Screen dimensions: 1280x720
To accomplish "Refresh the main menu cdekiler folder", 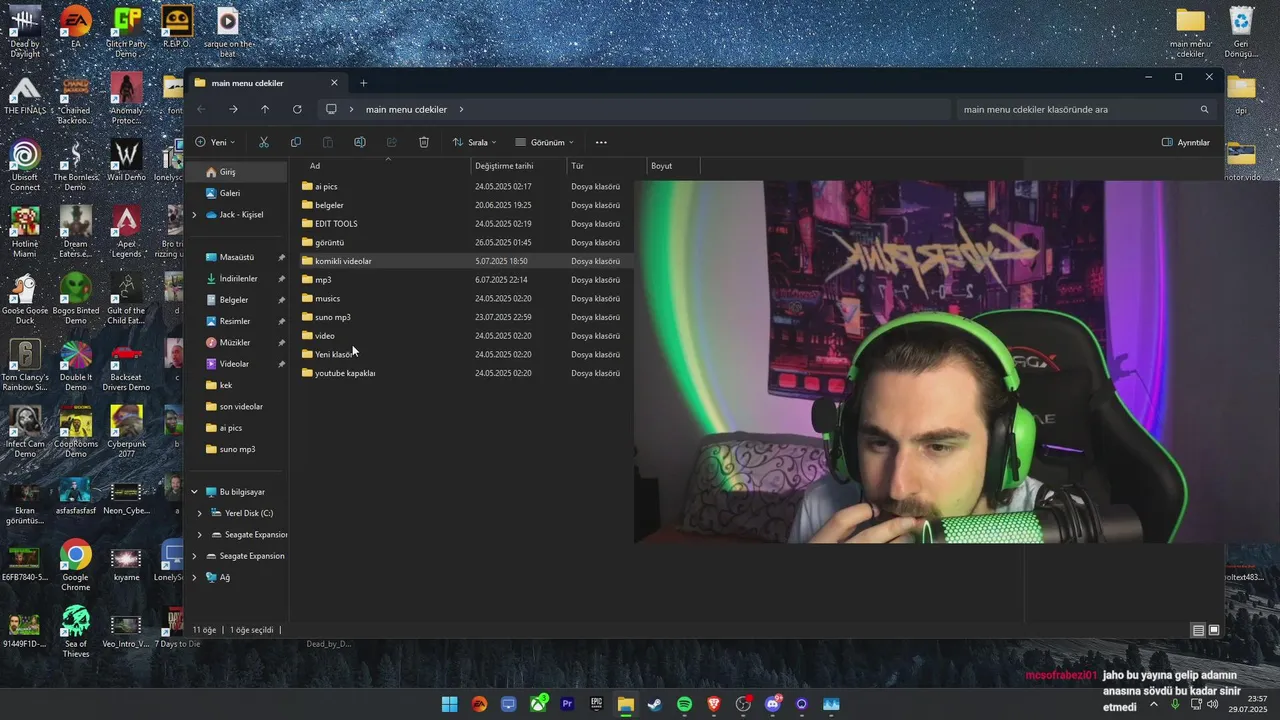I will click(297, 109).
